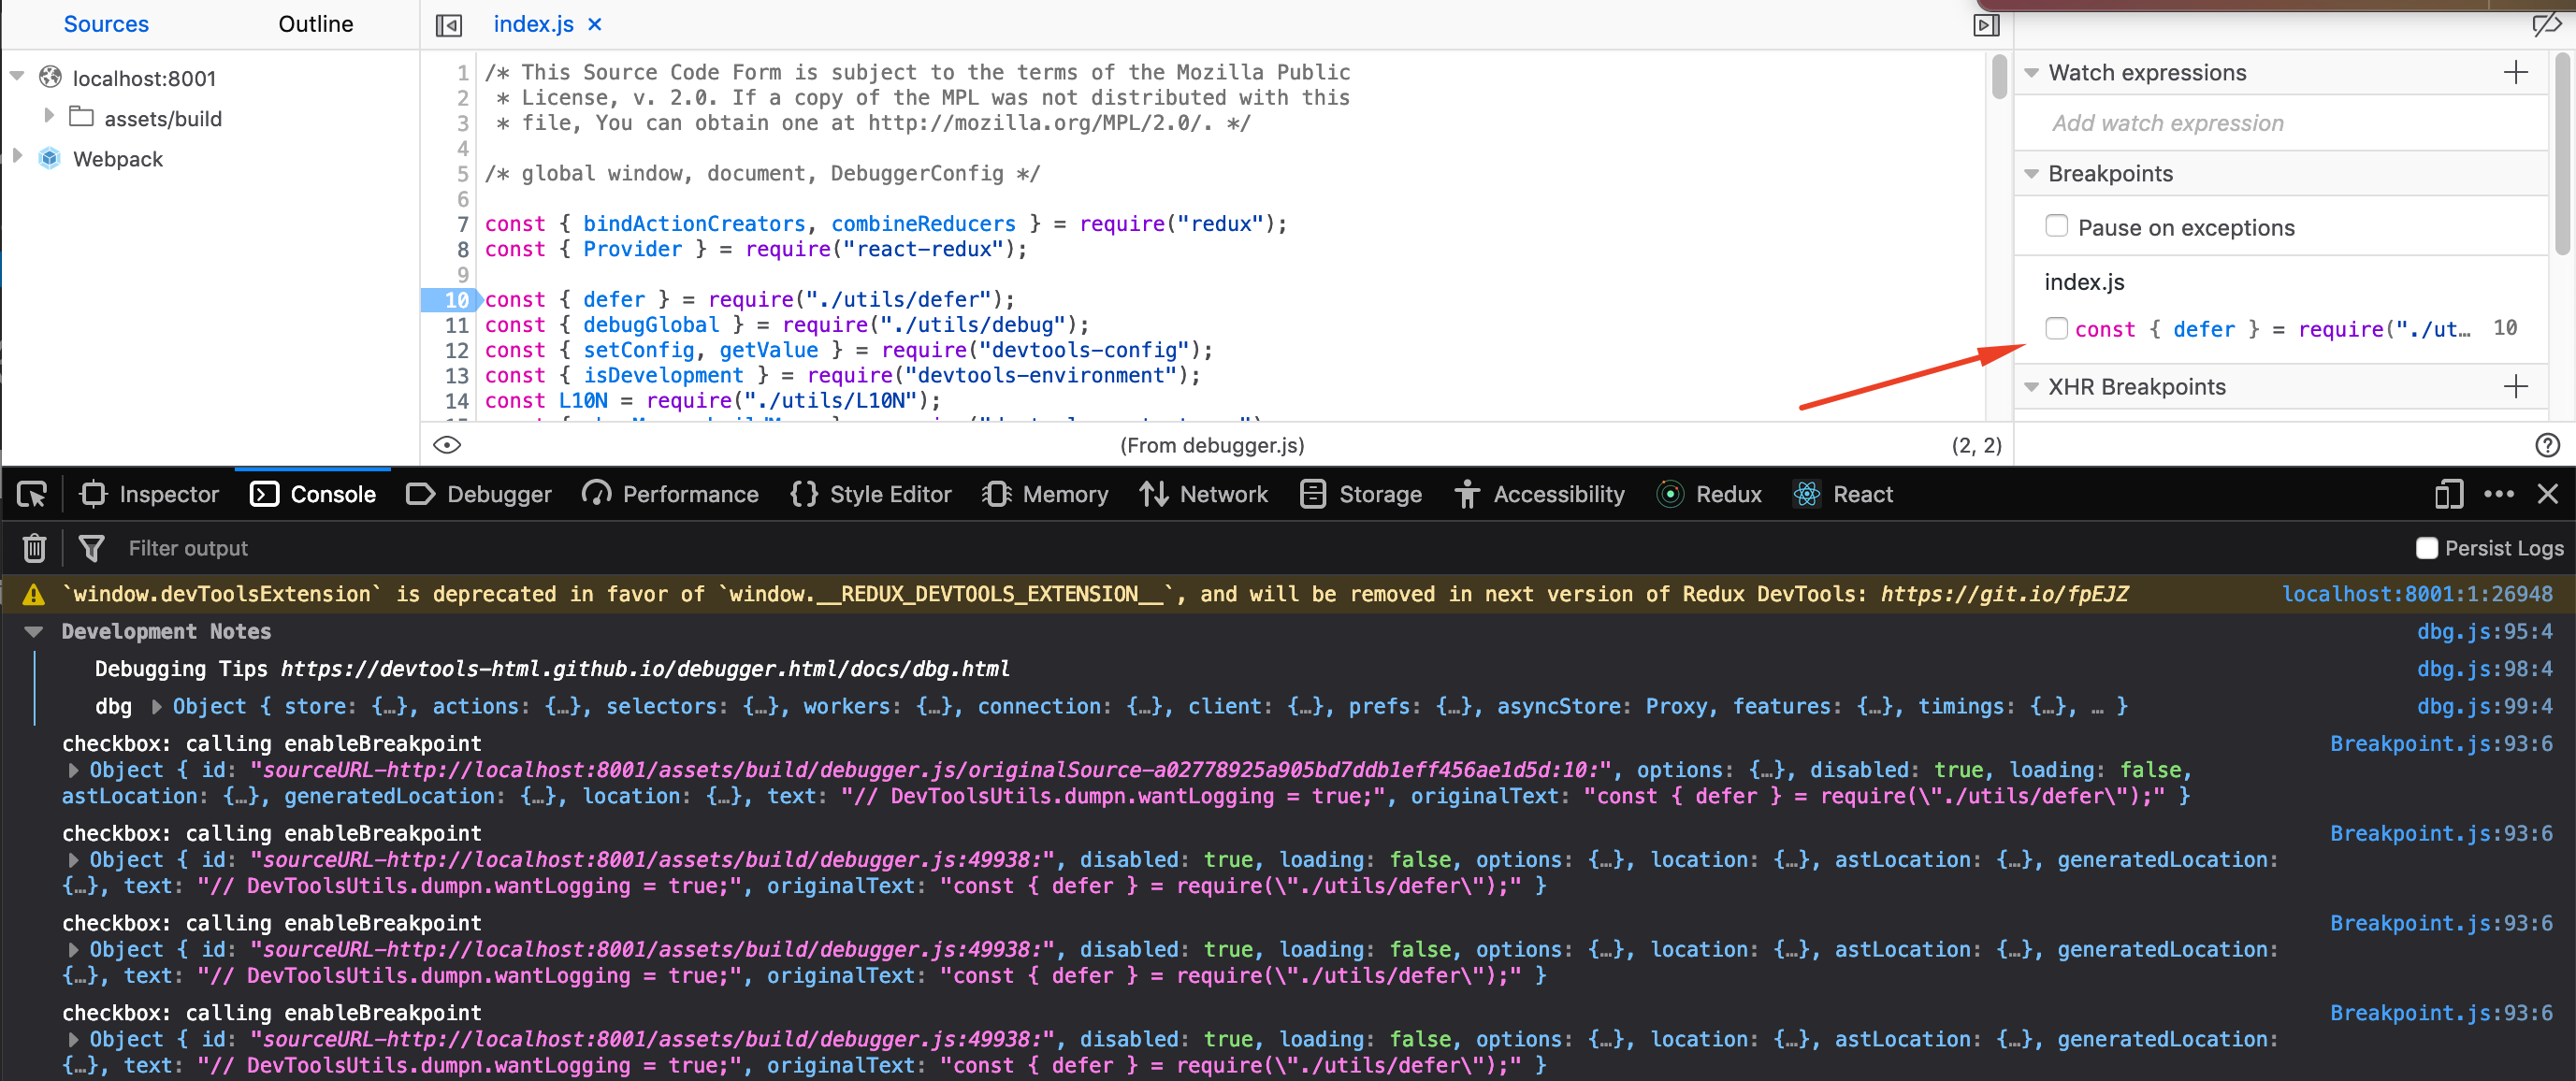2576x1081 pixels.
Task: Toggle Persist Logs checkbox
Action: pos(2426,548)
